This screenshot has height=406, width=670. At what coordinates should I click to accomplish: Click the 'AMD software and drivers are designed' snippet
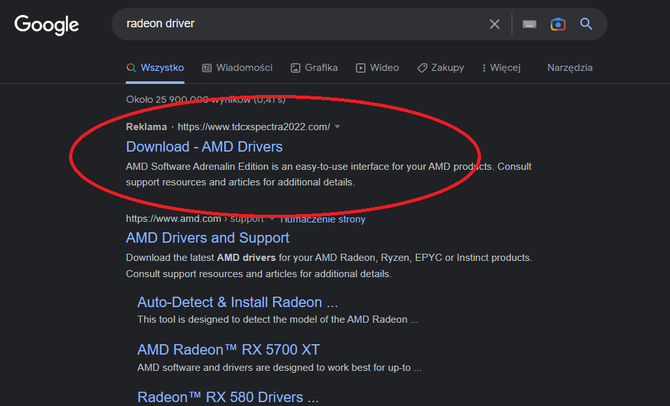point(279,368)
